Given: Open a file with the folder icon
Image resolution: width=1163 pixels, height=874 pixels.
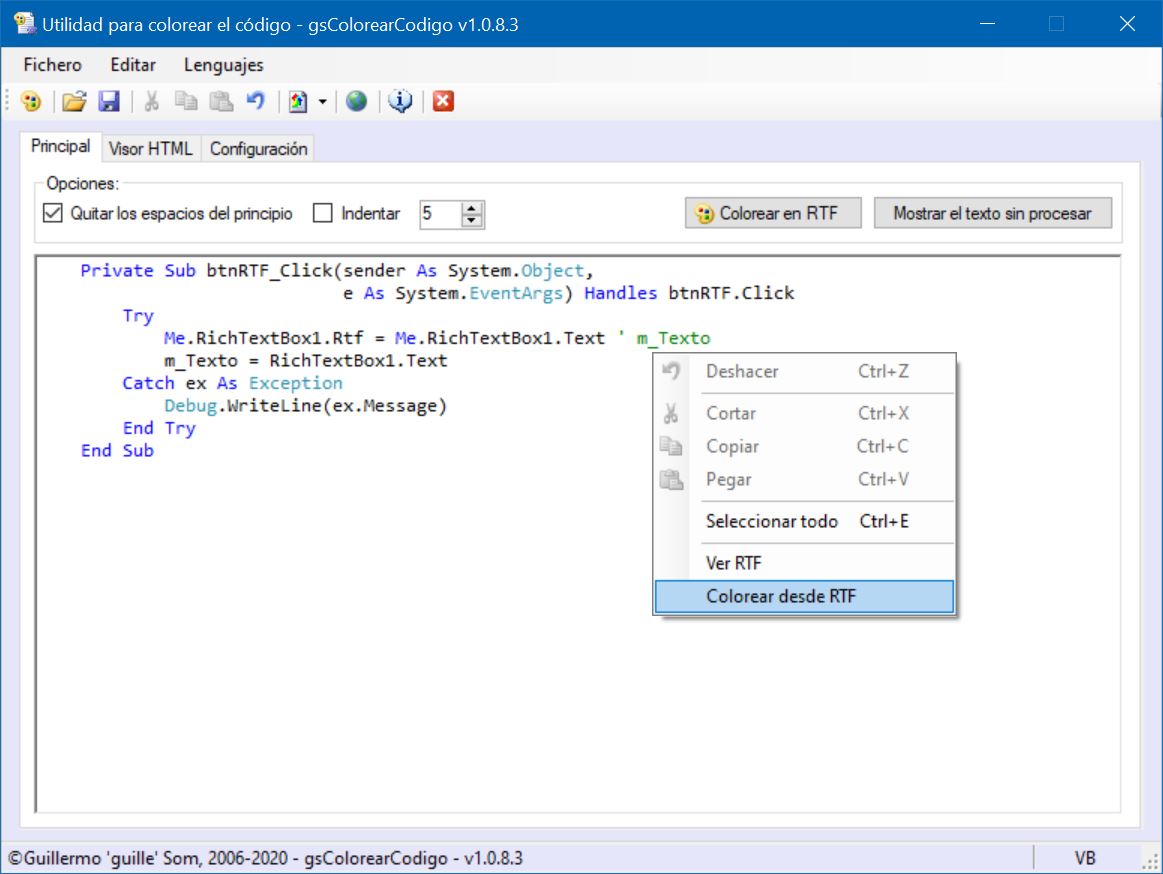Looking at the screenshot, I should [74, 101].
